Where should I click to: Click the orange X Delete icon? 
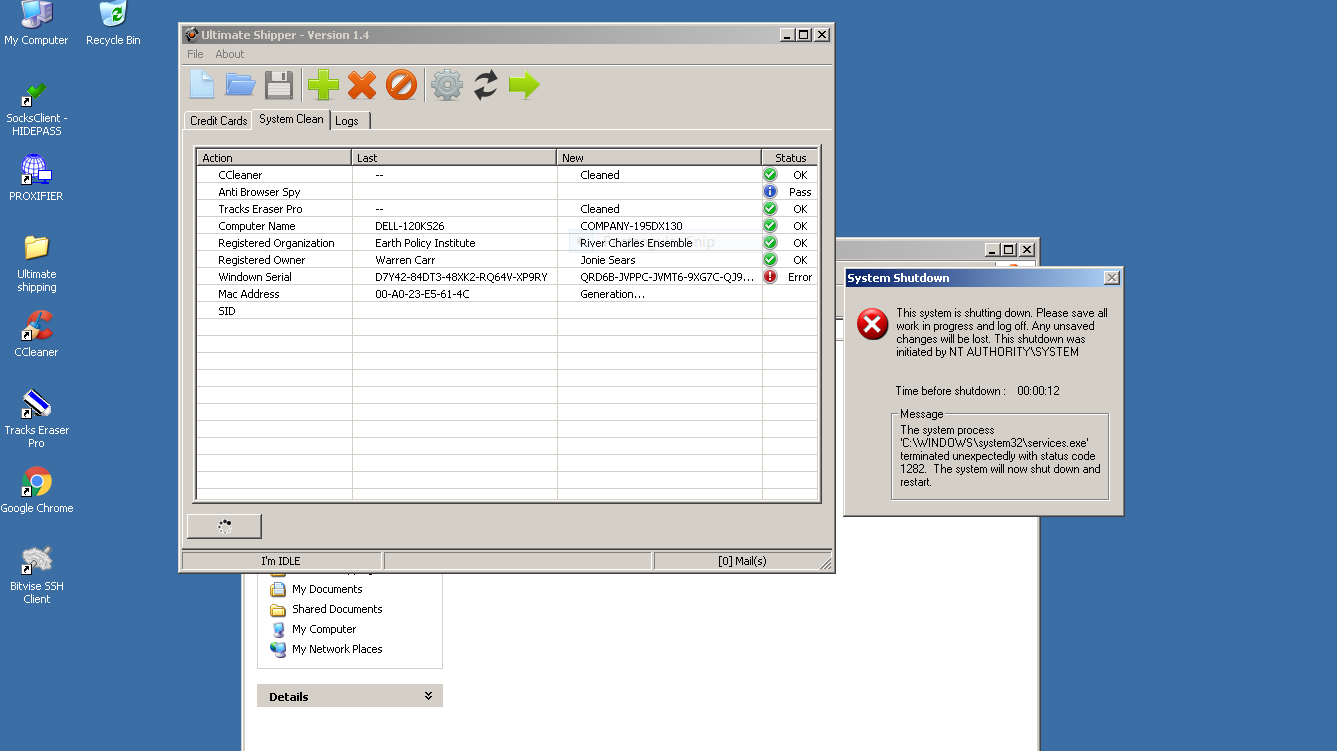[x=362, y=85]
